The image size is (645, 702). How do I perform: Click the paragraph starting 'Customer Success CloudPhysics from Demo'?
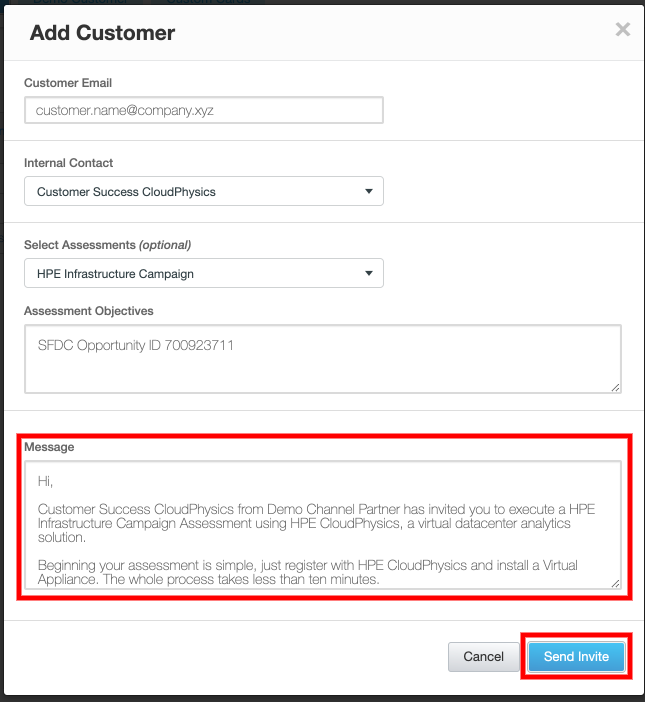315,523
